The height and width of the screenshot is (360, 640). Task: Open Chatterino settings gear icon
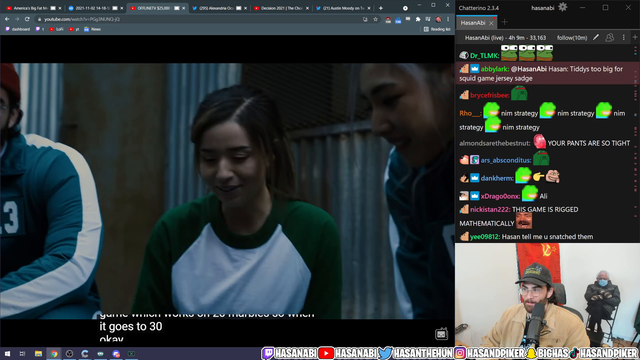click(562, 7)
